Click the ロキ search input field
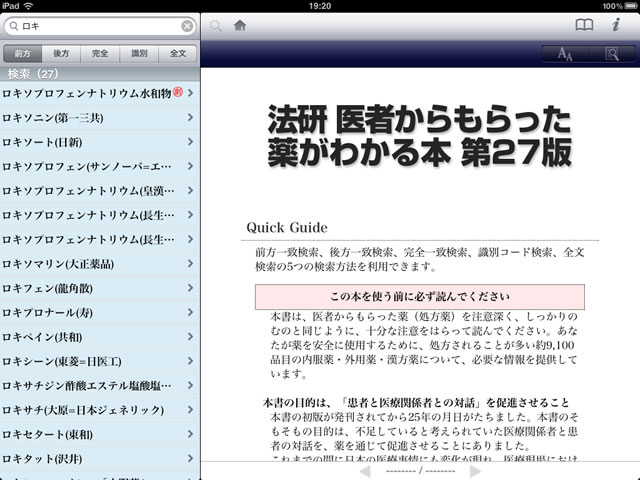Viewport: 640px width, 480px height. pos(100,26)
